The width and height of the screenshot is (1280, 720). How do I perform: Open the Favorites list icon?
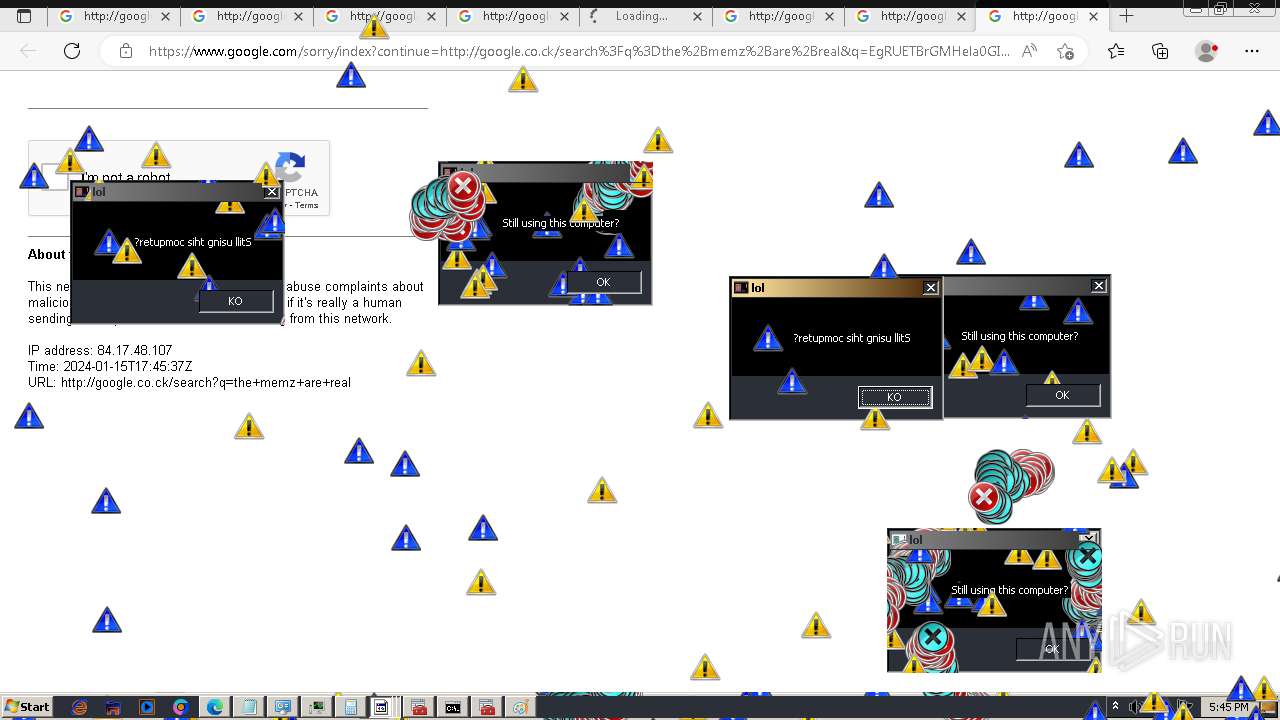(x=1116, y=51)
